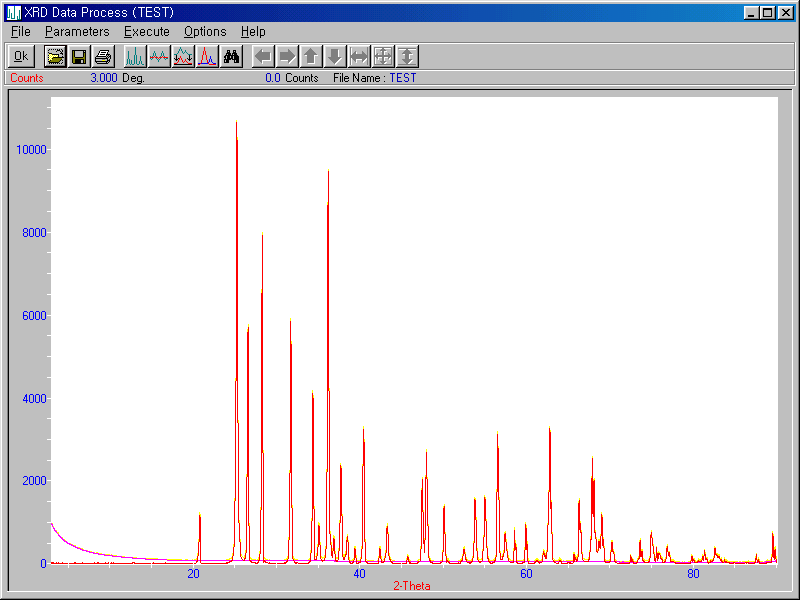Select the smoothing wave icon
800x600 pixels.
click(159, 56)
